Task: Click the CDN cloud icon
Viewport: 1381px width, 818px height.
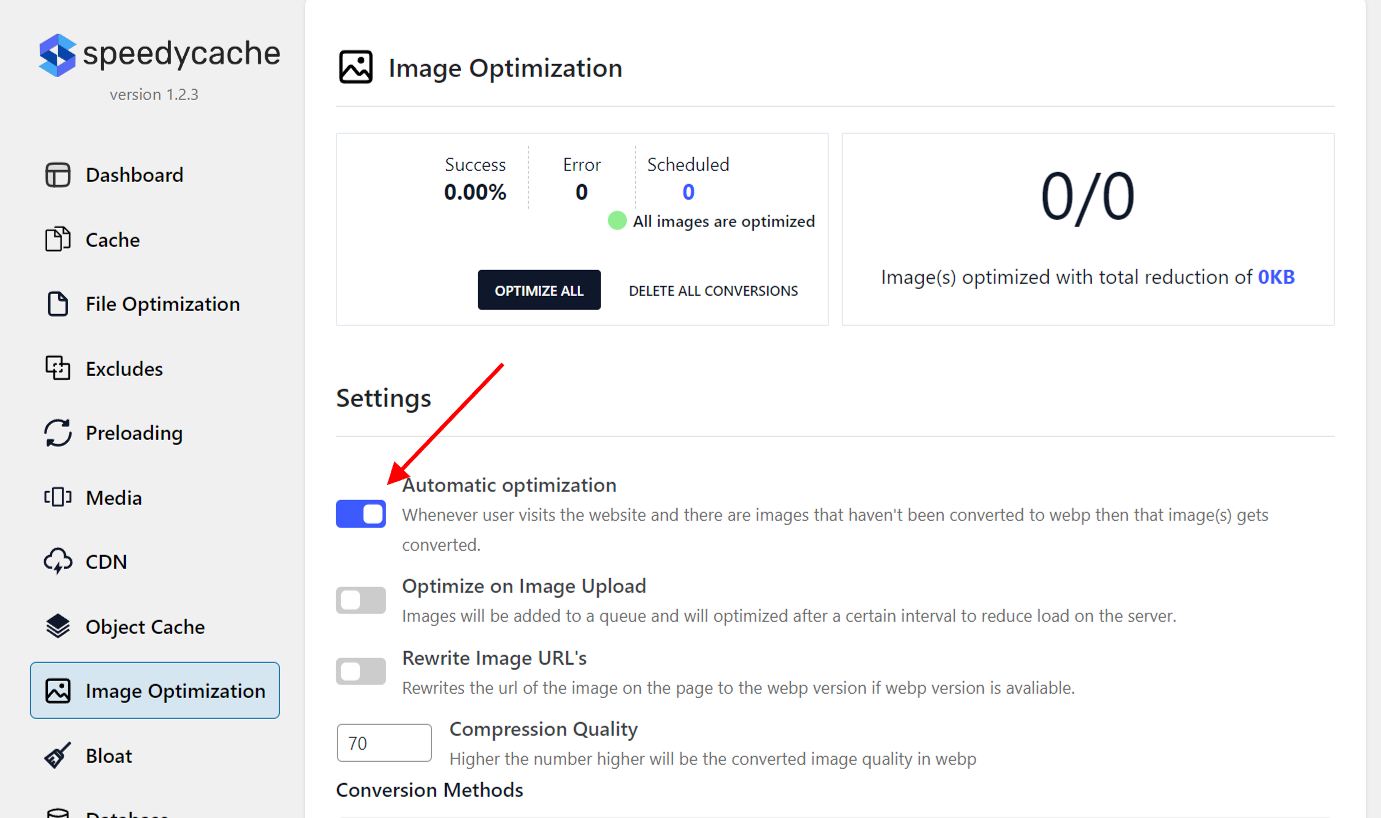Action: (58, 562)
